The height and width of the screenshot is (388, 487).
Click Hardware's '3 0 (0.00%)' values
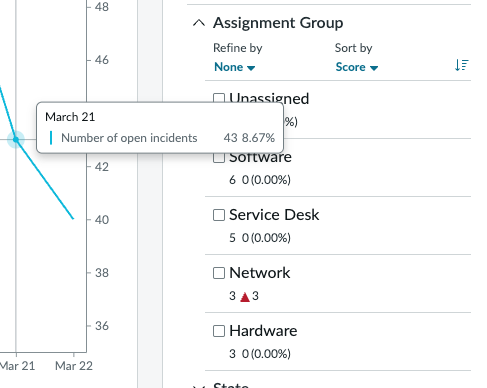tap(260, 354)
